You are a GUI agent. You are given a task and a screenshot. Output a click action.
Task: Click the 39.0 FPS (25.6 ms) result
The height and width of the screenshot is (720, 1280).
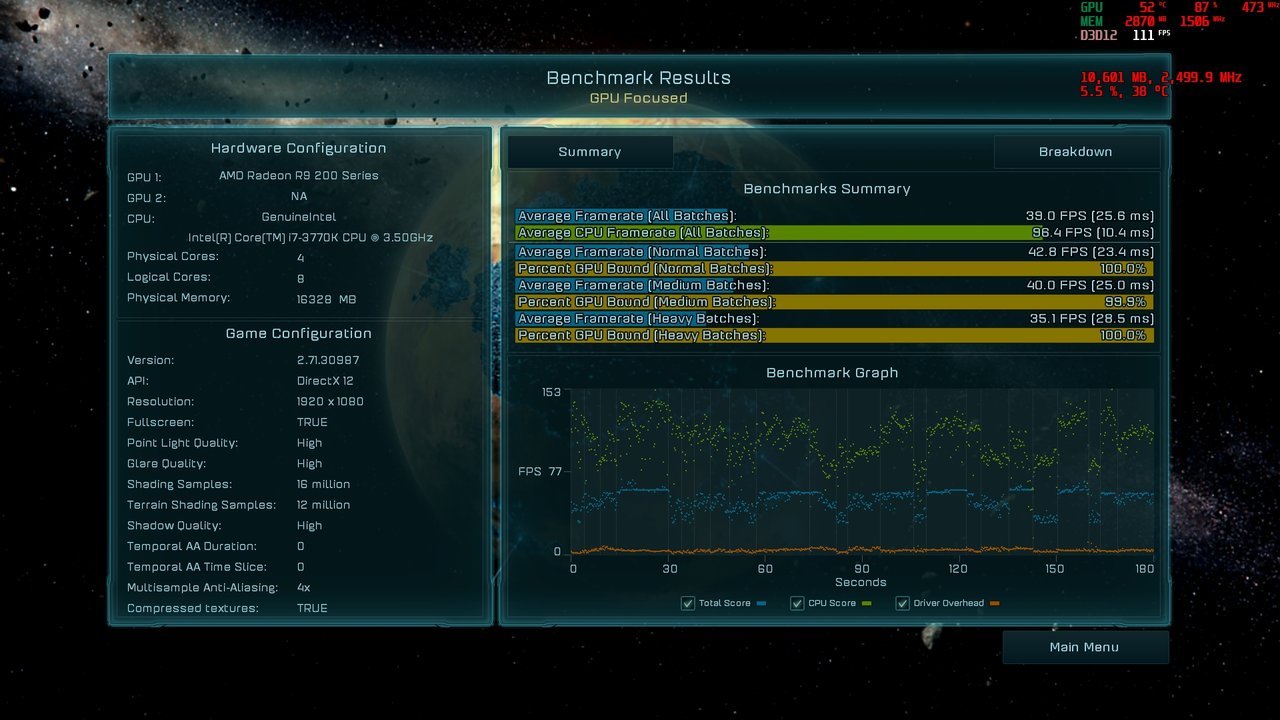[x=1089, y=216]
